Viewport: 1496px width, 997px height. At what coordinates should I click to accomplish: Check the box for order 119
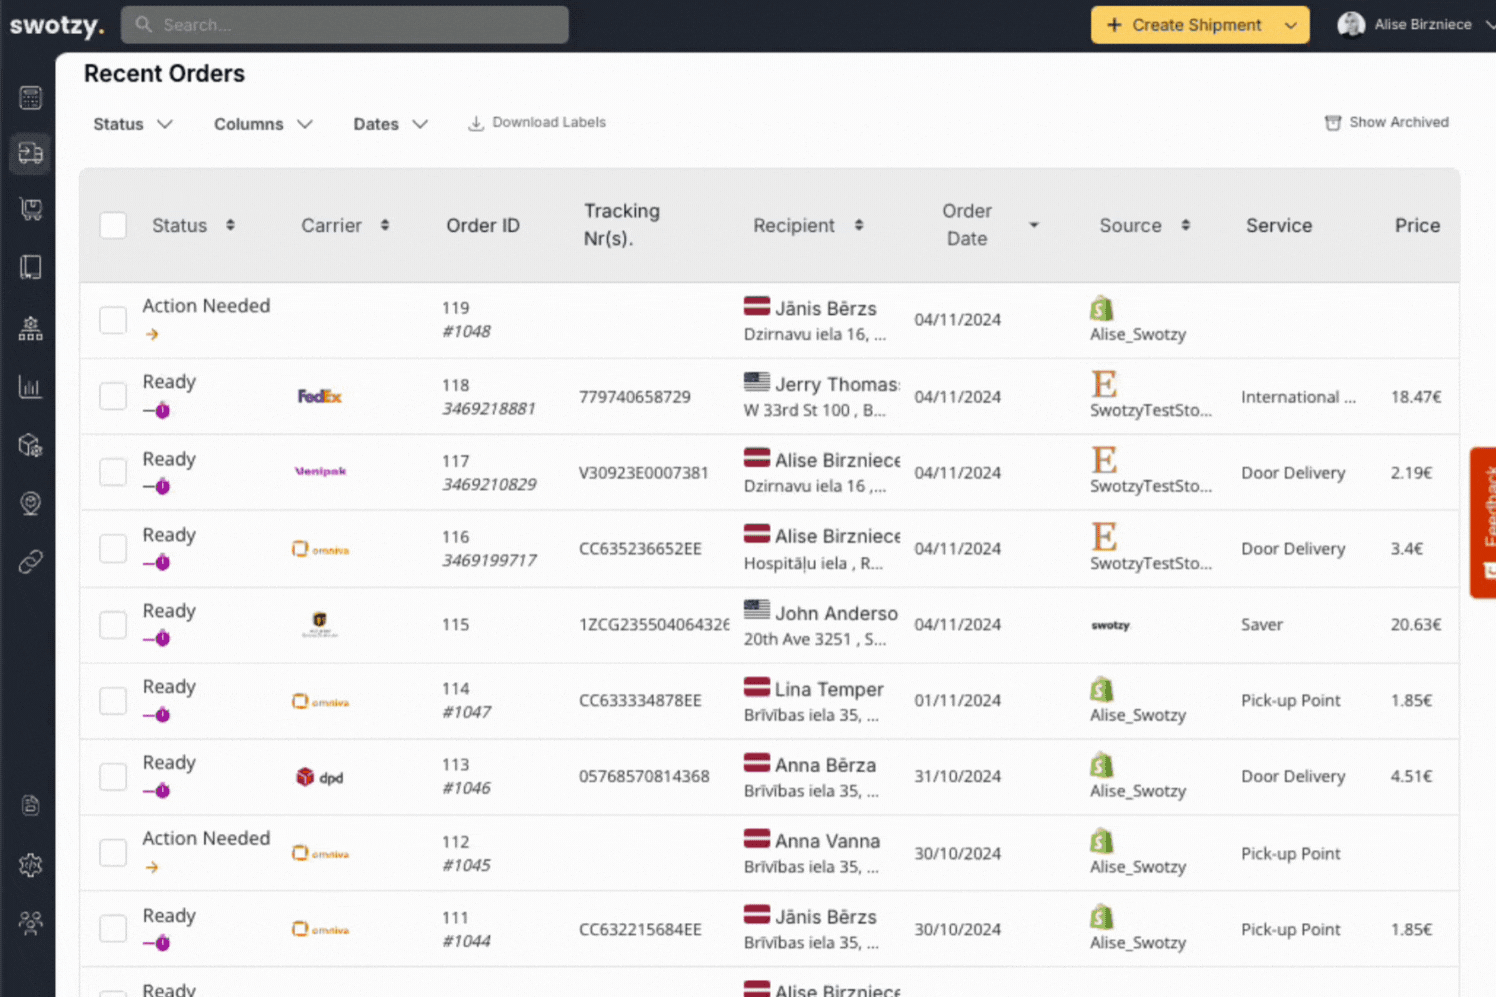[x=113, y=320]
